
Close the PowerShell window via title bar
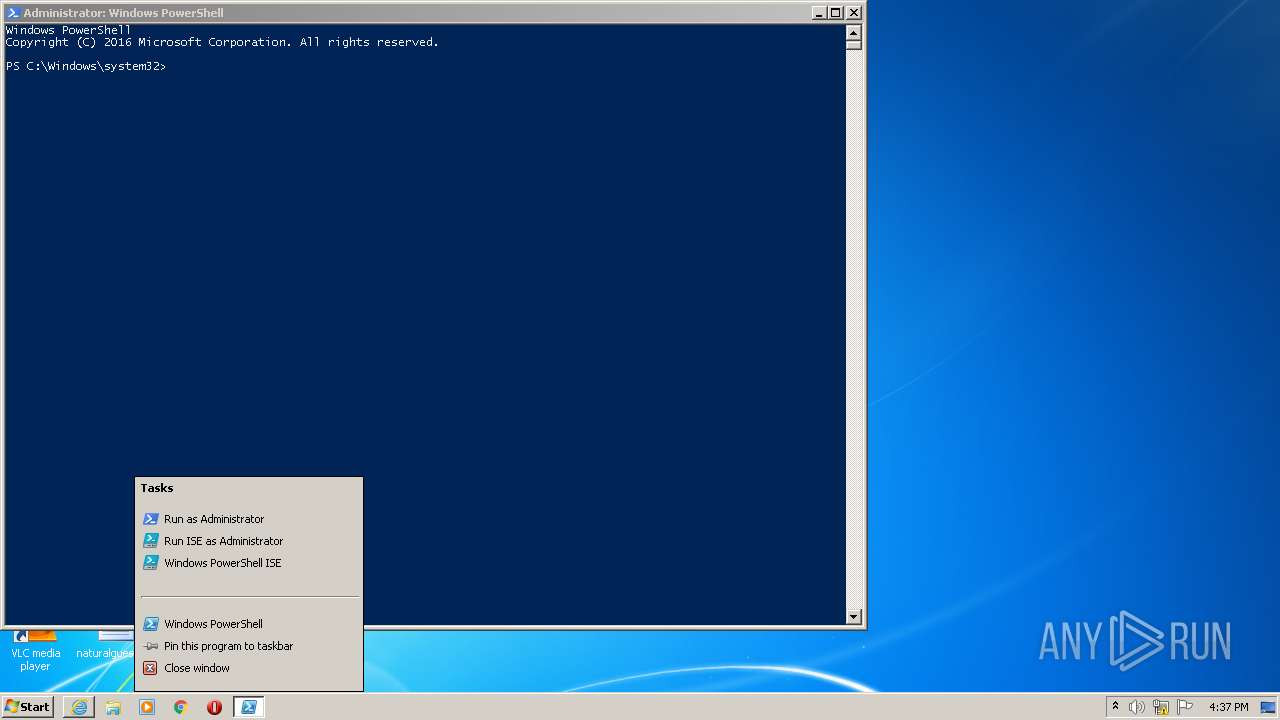pos(854,13)
